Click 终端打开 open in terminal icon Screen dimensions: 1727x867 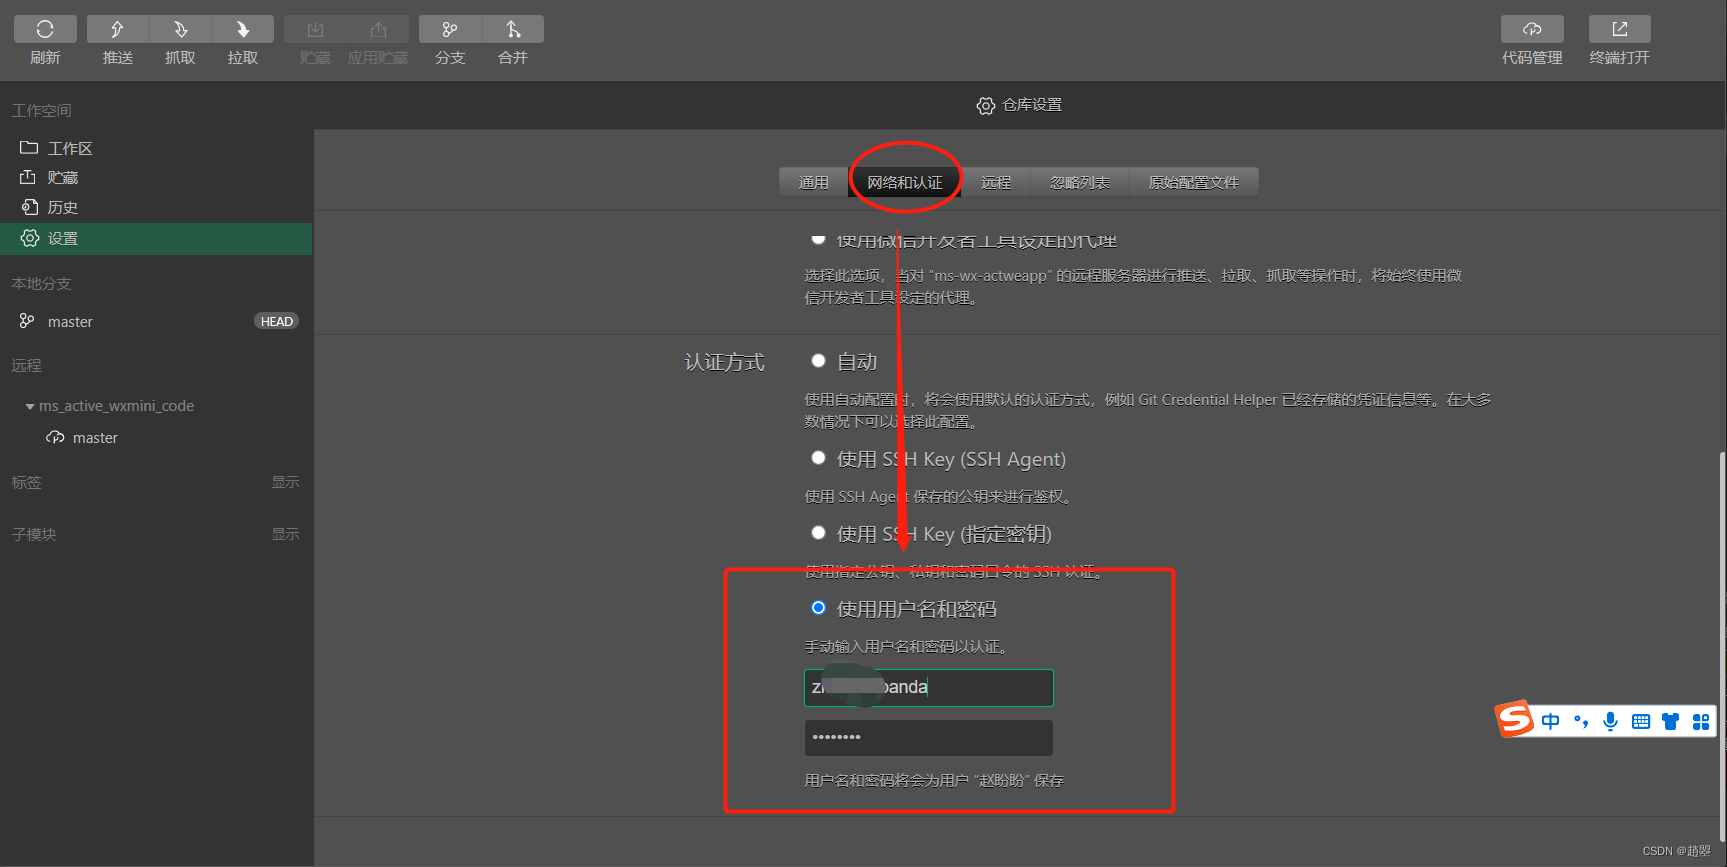click(x=1620, y=29)
